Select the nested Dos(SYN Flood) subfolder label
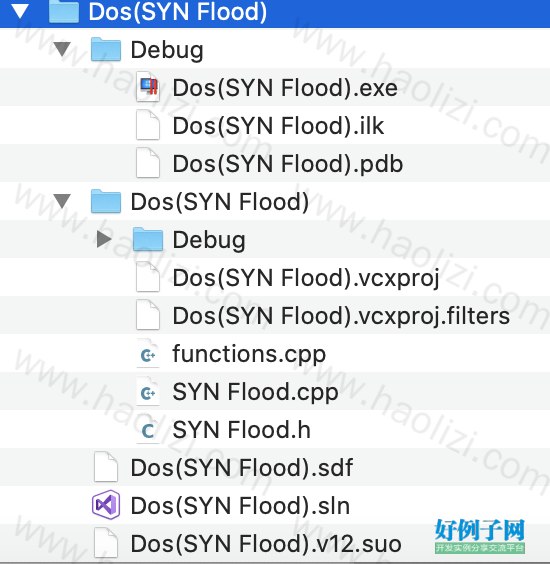The height and width of the screenshot is (564, 550). 220,202
